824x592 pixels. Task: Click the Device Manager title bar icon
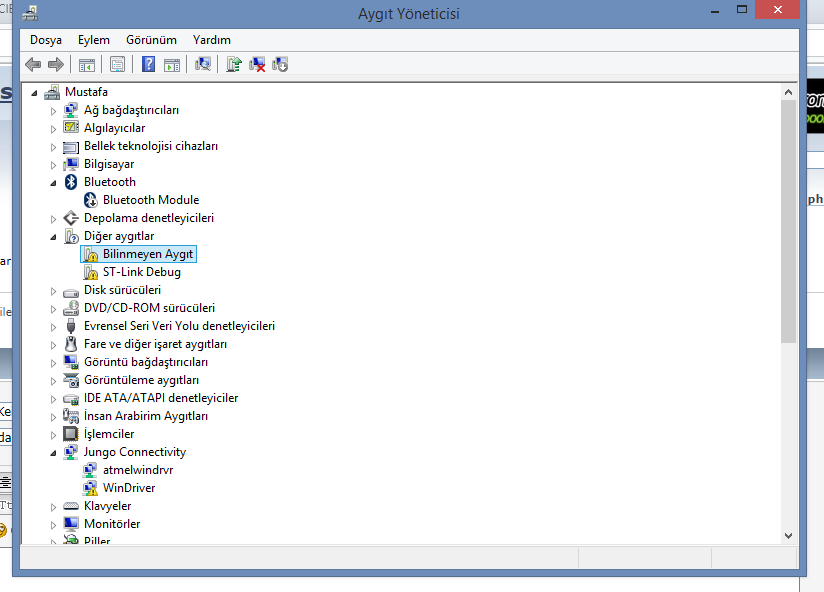pos(30,13)
